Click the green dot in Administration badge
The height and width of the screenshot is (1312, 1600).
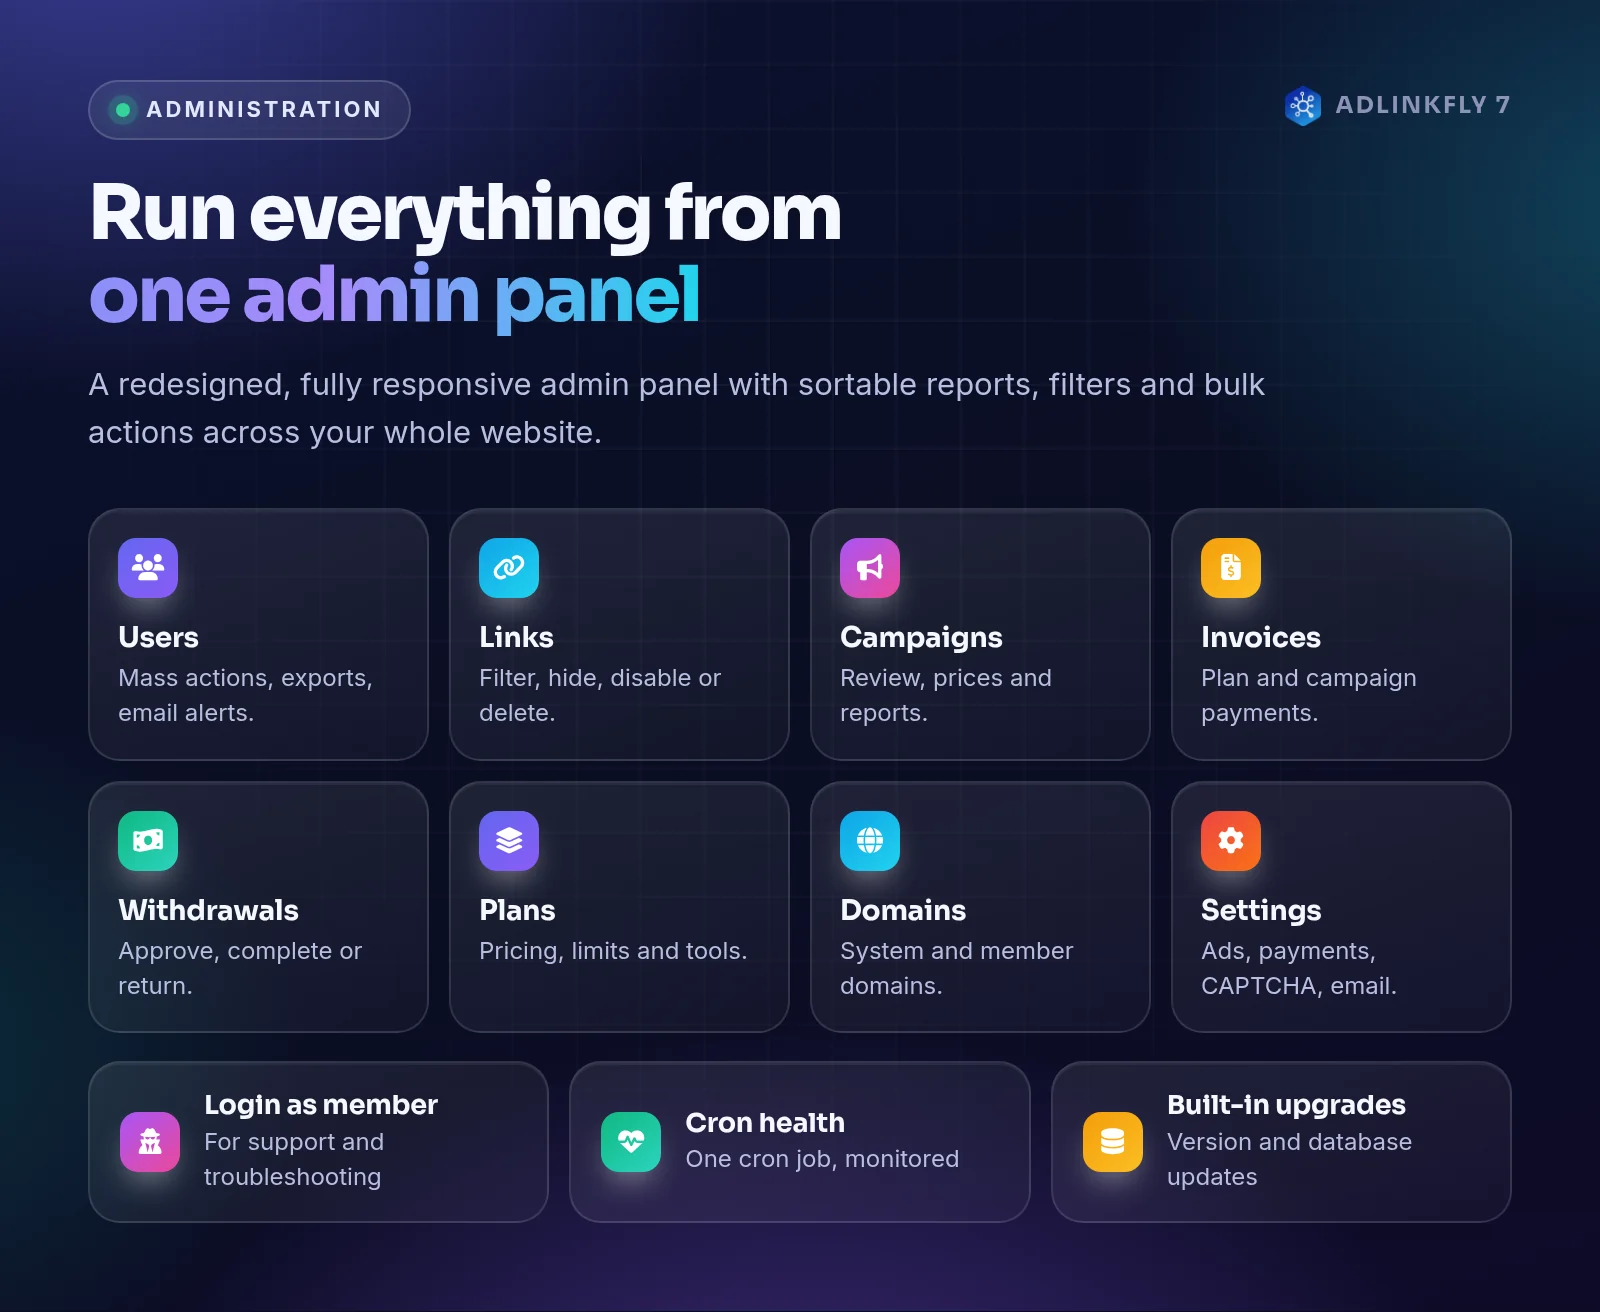click(123, 110)
